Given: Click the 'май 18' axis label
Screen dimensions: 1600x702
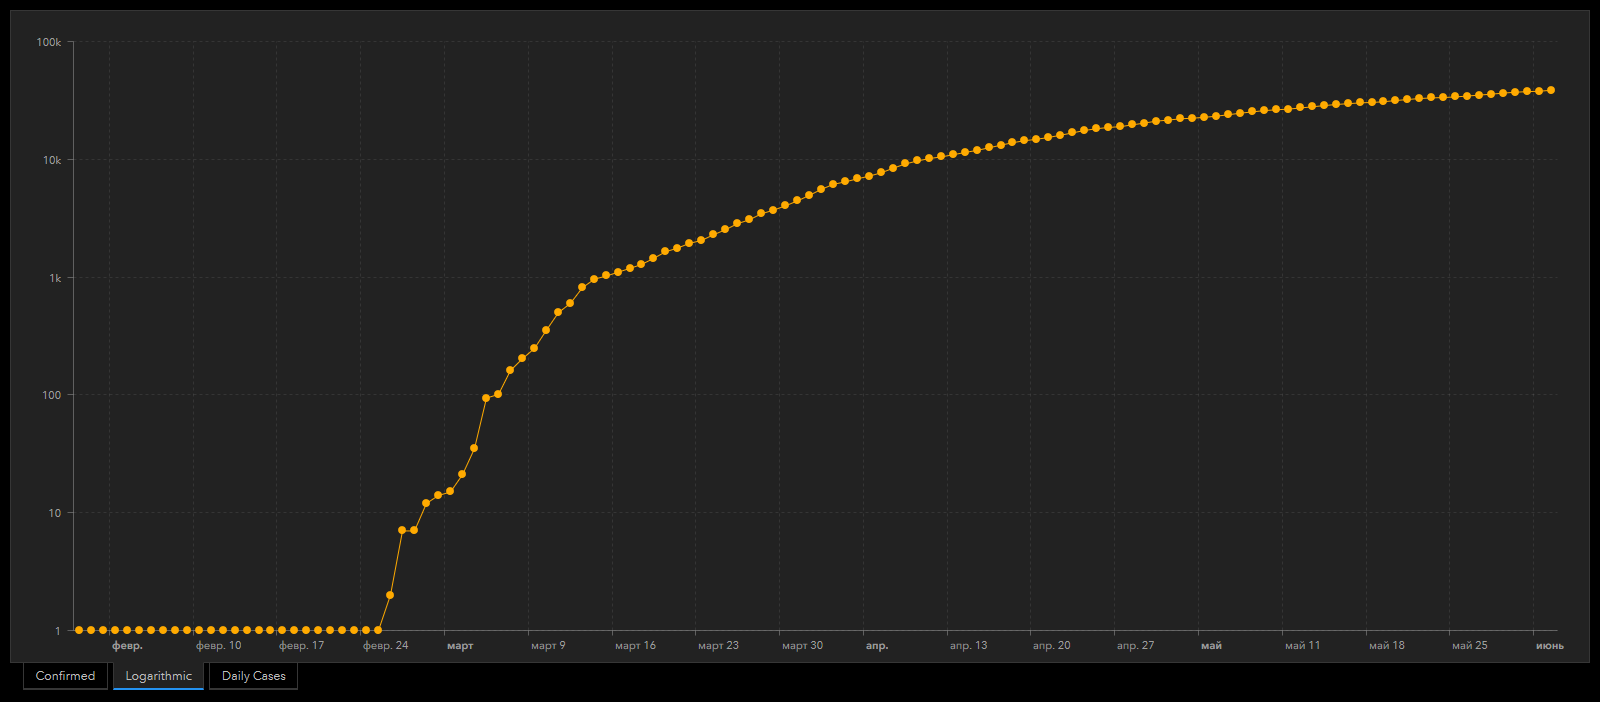Looking at the screenshot, I should (x=1387, y=646).
